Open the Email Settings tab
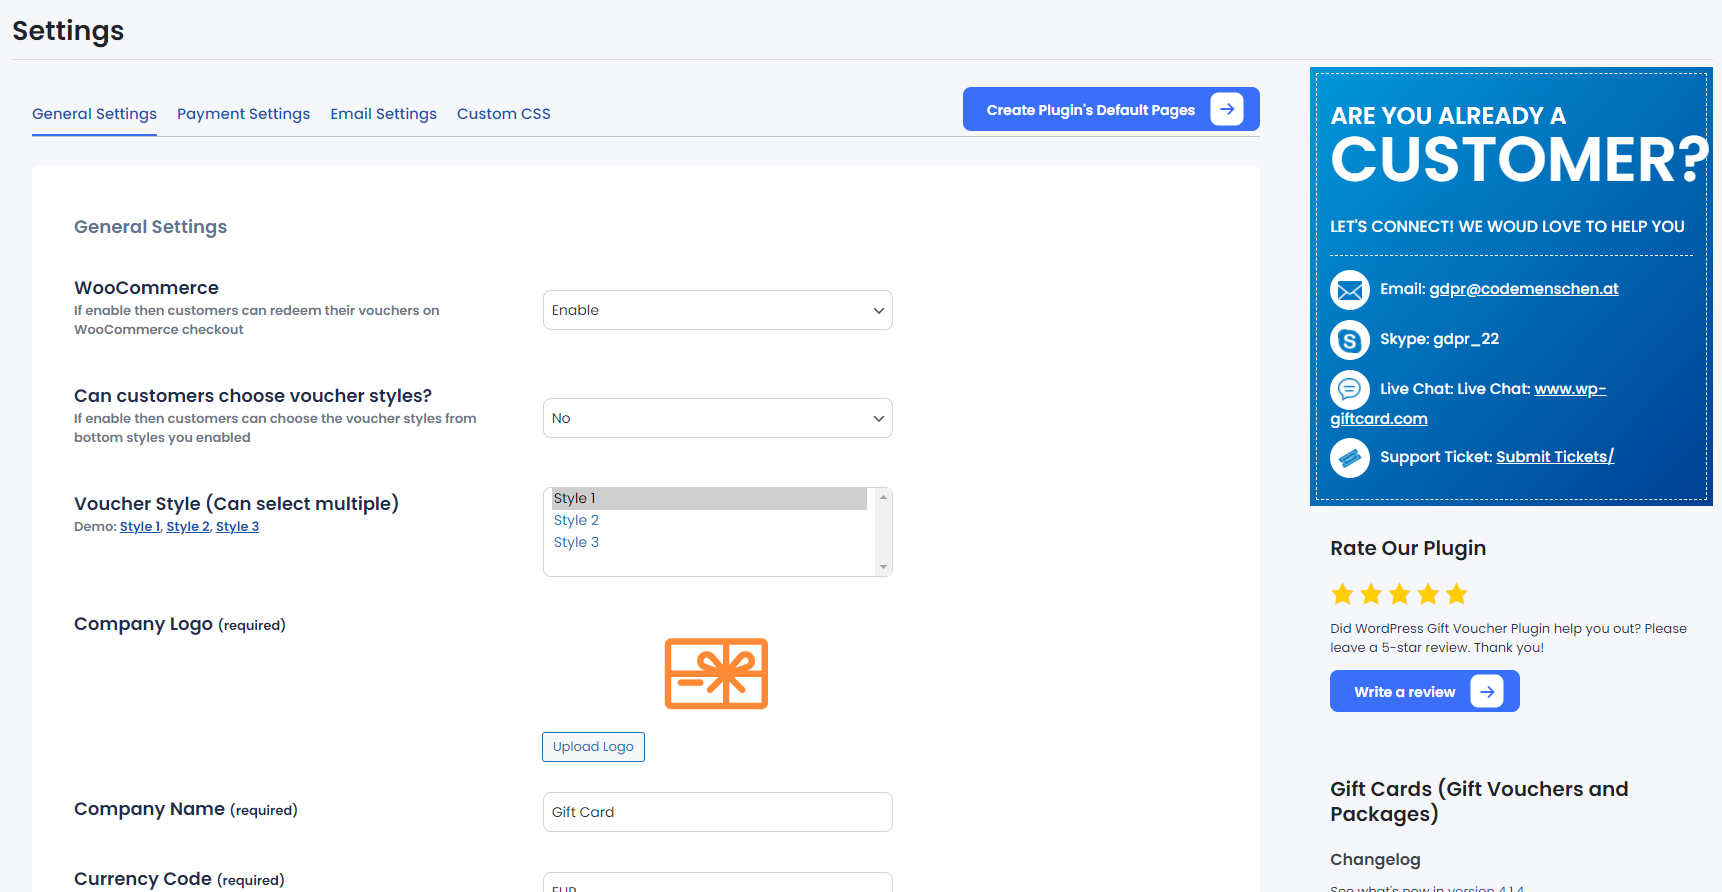 [383, 114]
